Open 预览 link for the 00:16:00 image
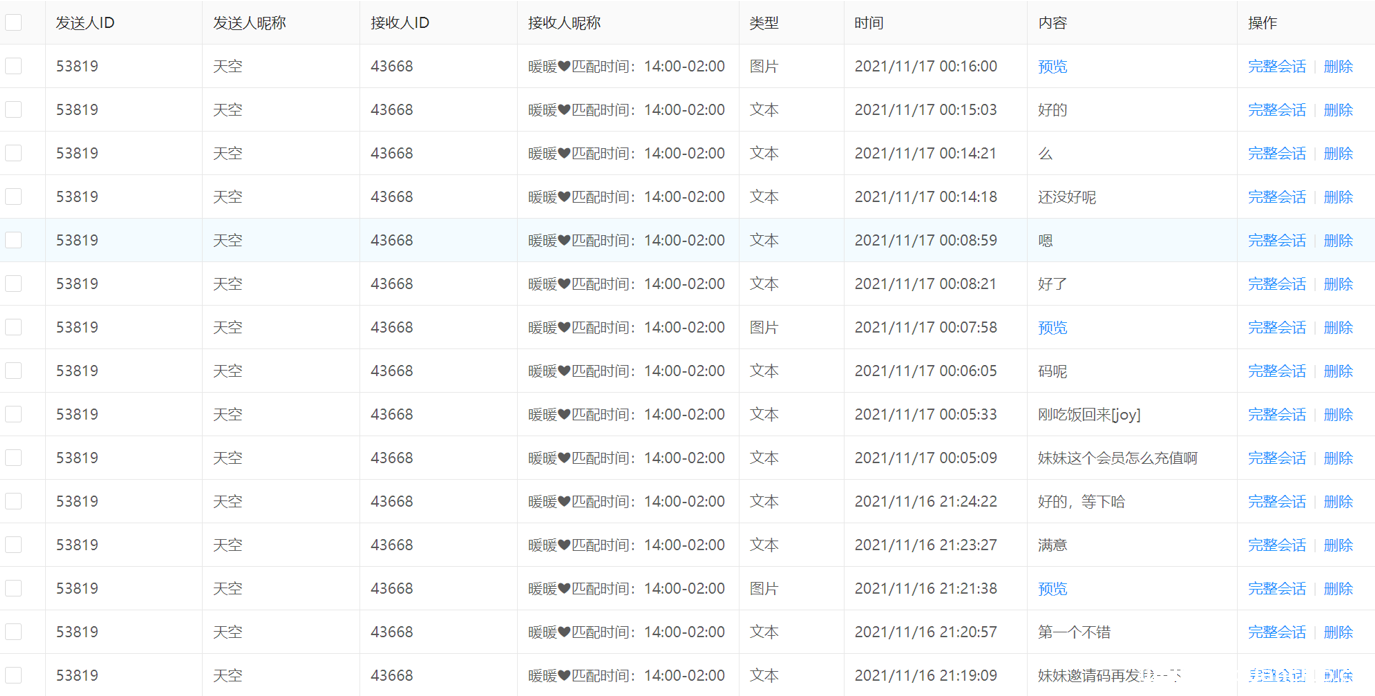 [1052, 66]
